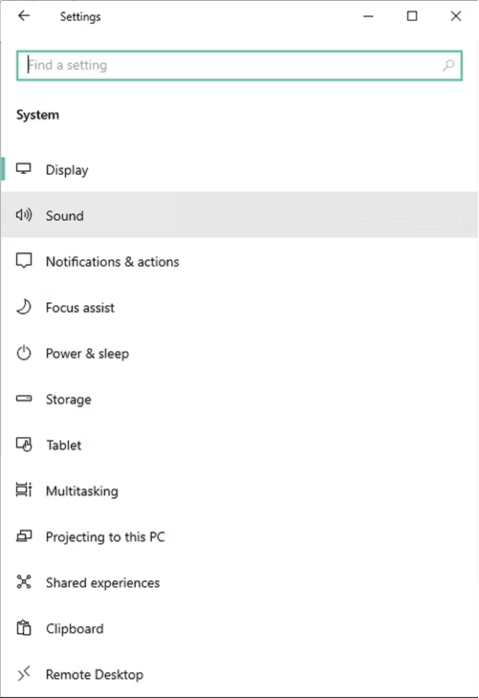Focus the Find a setting search box
This screenshot has height=698, width=479.
tap(240, 65)
